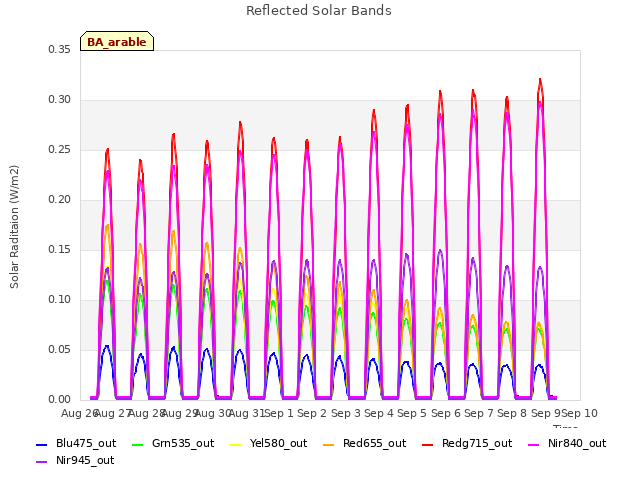
Task: Click the Solar Raditaion (W/m2) axis label
Action: coord(14,227)
